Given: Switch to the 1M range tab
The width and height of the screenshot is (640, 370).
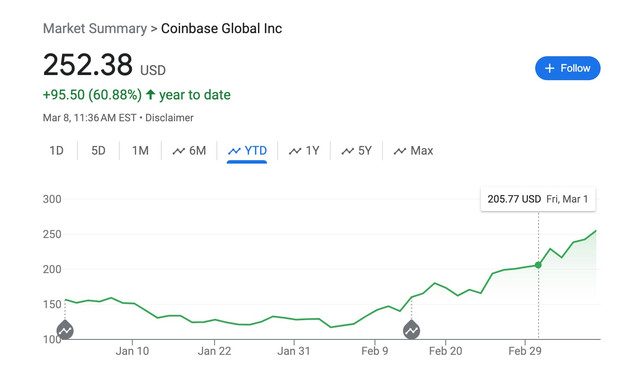Looking at the screenshot, I should (140, 151).
